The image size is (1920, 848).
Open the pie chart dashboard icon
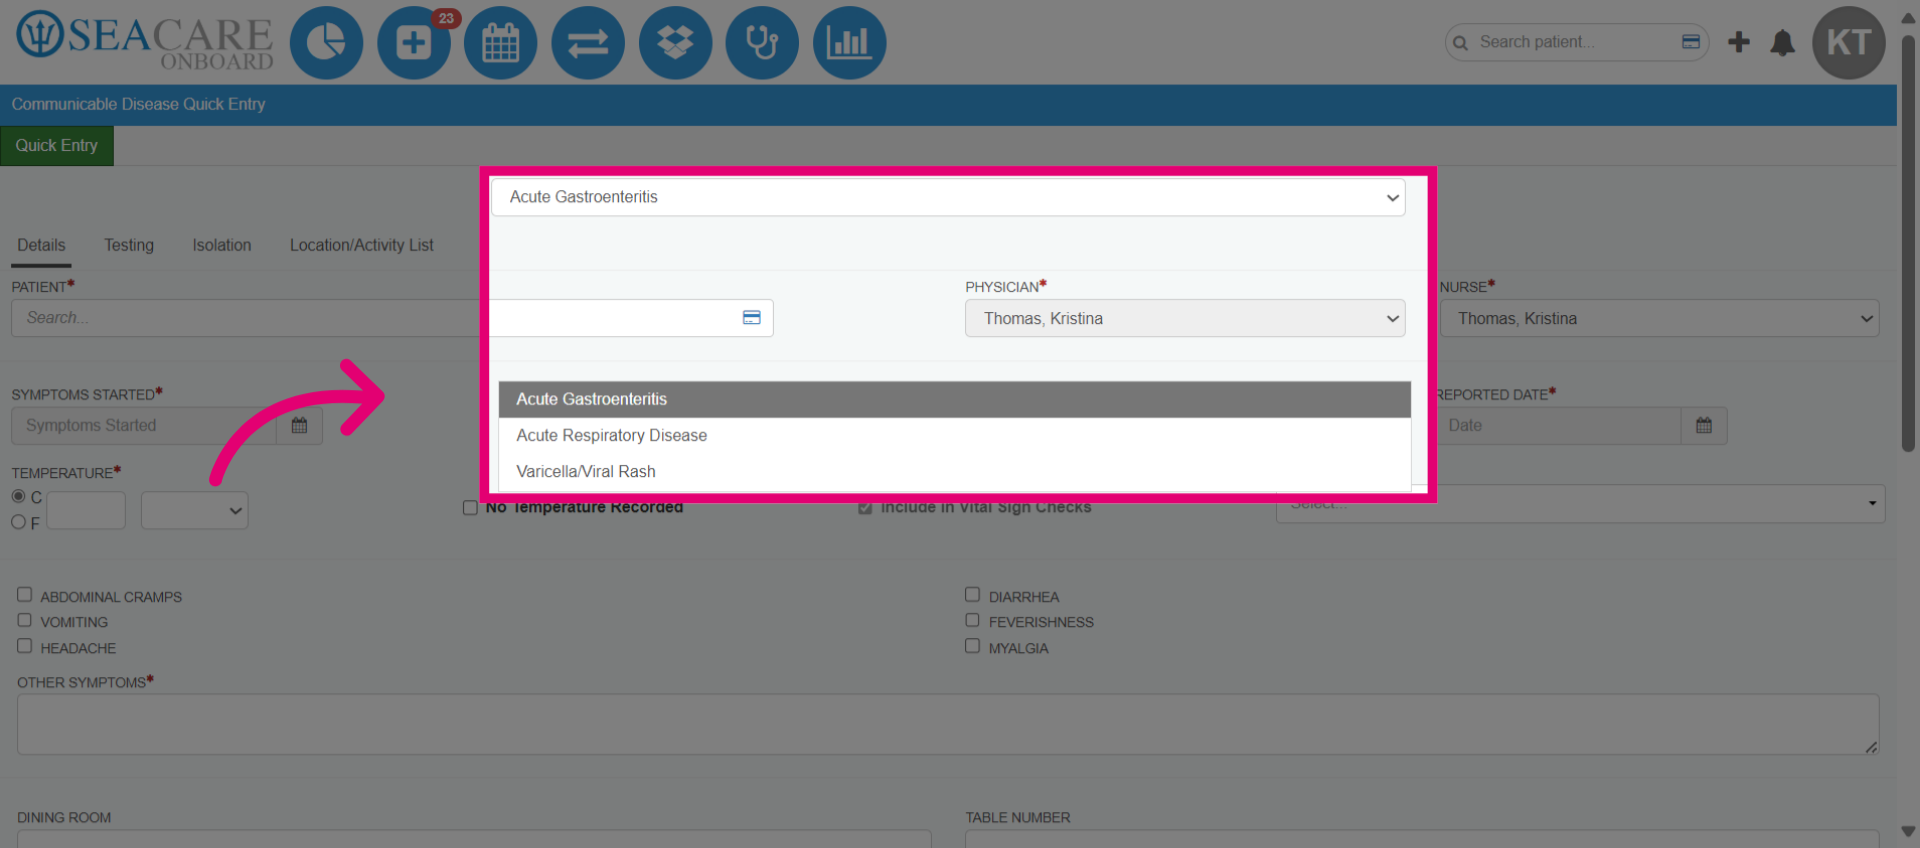pyautogui.click(x=326, y=43)
